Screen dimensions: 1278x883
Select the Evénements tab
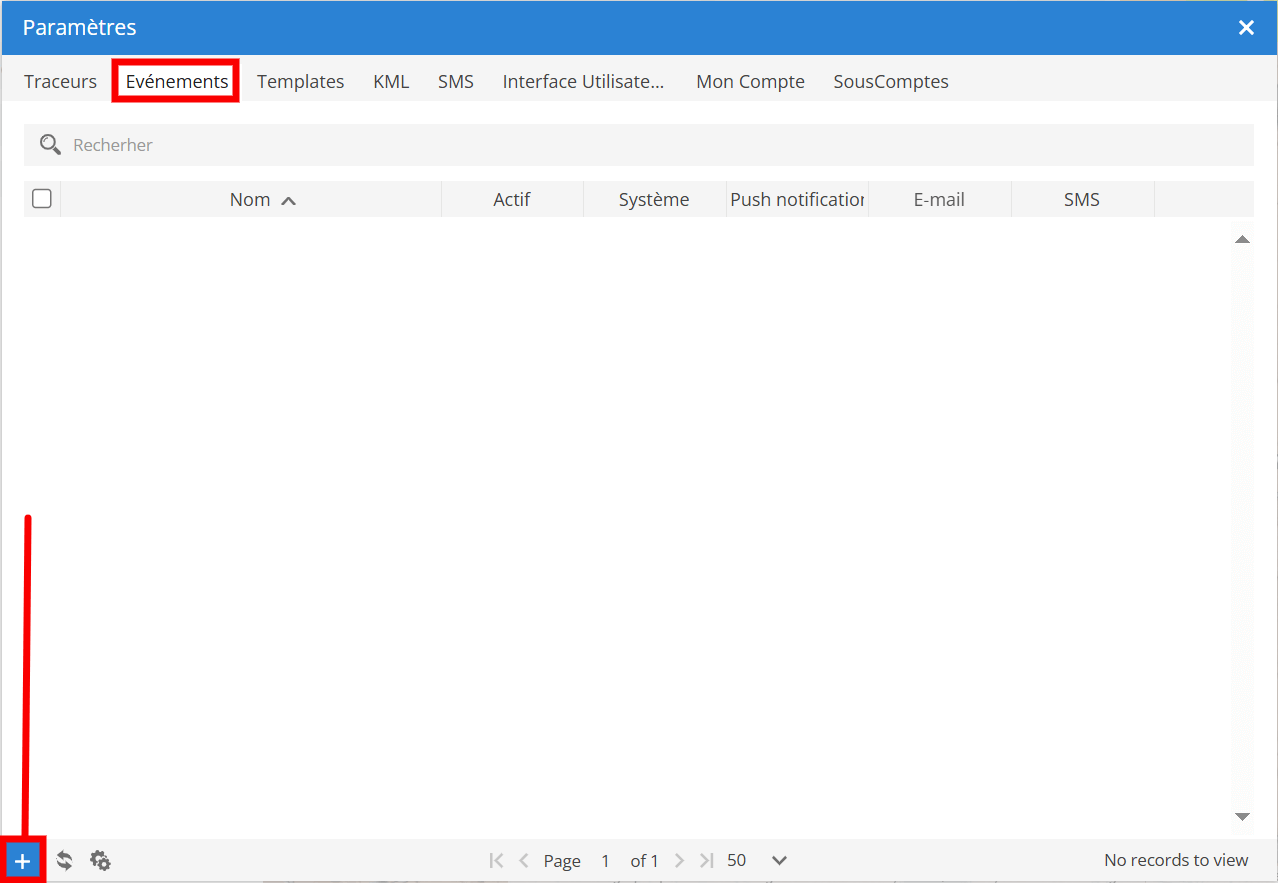click(177, 82)
